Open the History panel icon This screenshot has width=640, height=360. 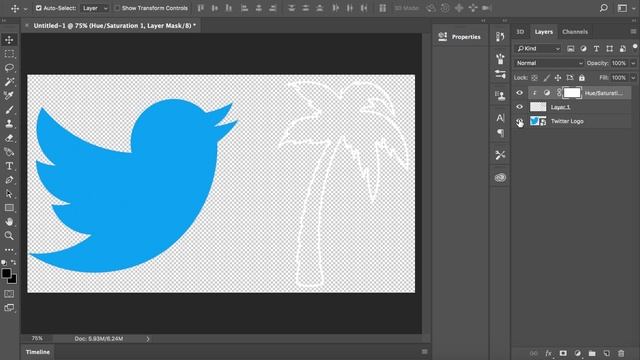500,37
